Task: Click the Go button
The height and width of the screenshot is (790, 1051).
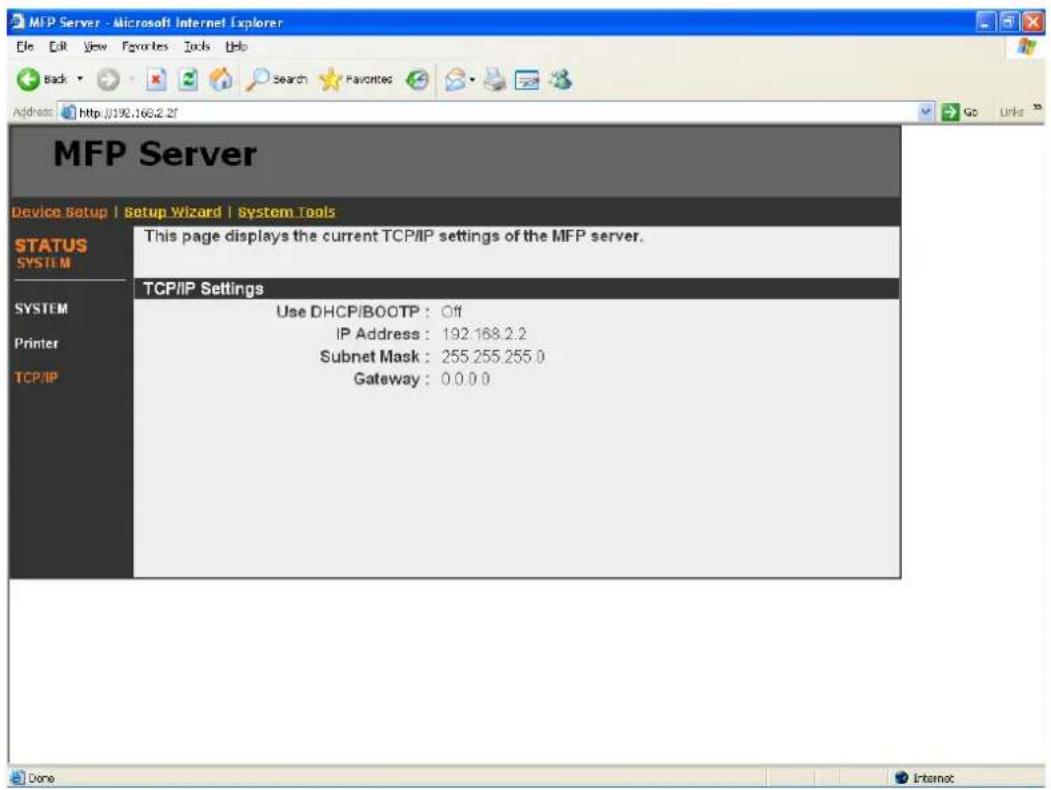Action: tap(959, 112)
